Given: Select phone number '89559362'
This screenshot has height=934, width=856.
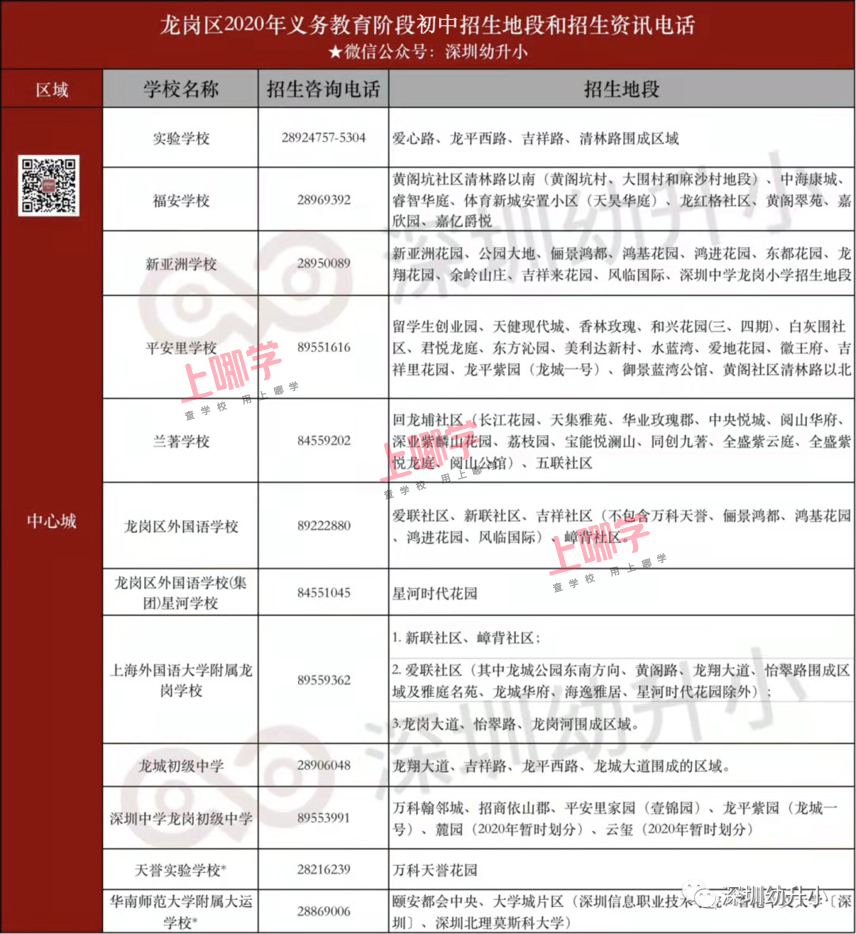Looking at the screenshot, I should [324, 680].
